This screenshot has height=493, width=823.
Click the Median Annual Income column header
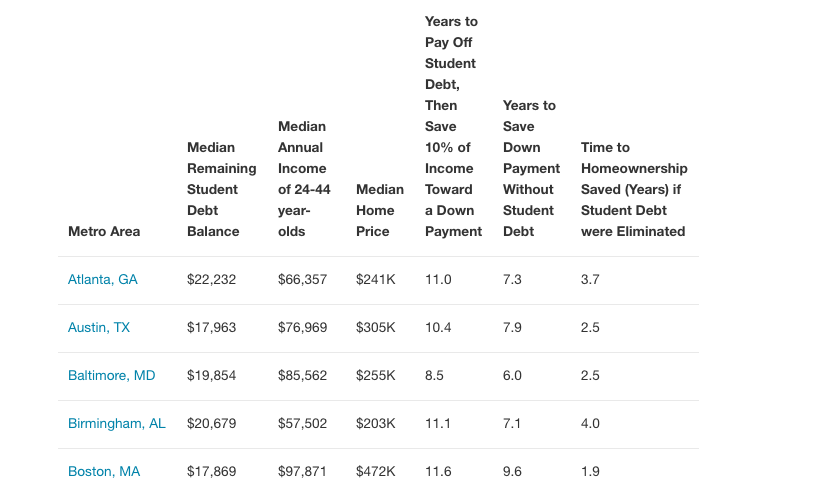tap(303, 179)
